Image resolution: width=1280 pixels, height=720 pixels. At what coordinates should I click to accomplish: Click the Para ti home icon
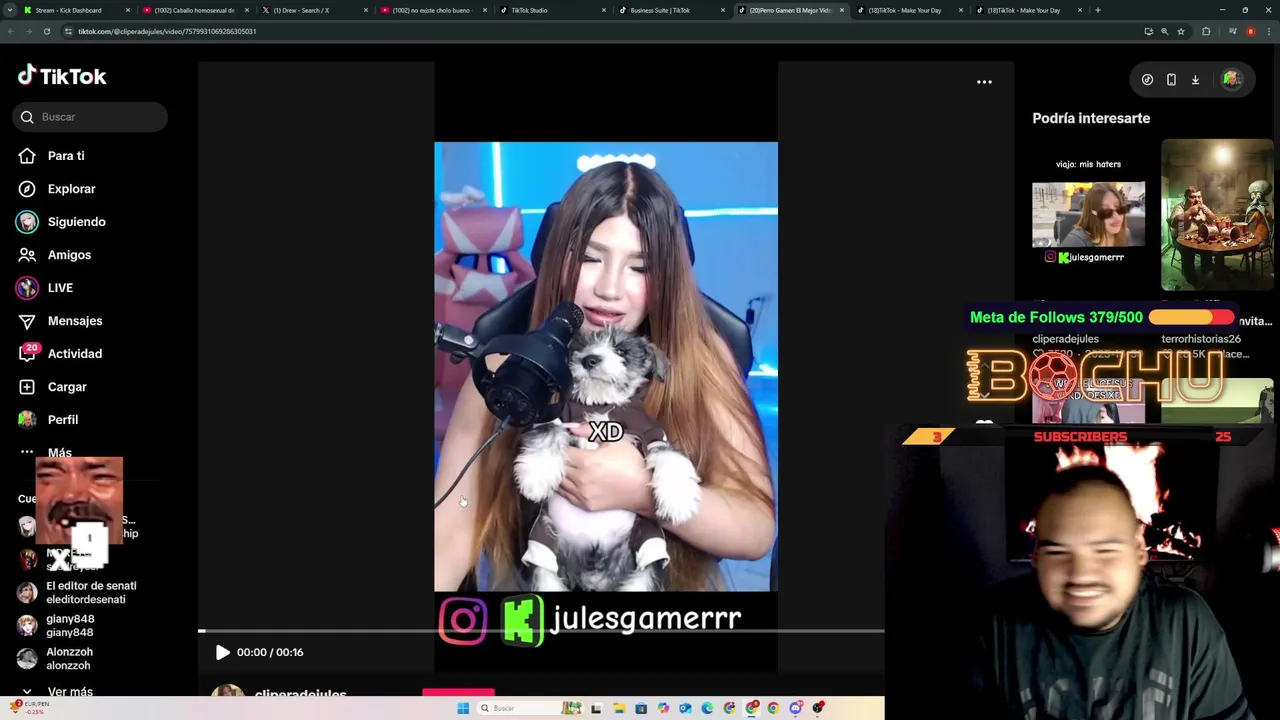(x=27, y=156)
